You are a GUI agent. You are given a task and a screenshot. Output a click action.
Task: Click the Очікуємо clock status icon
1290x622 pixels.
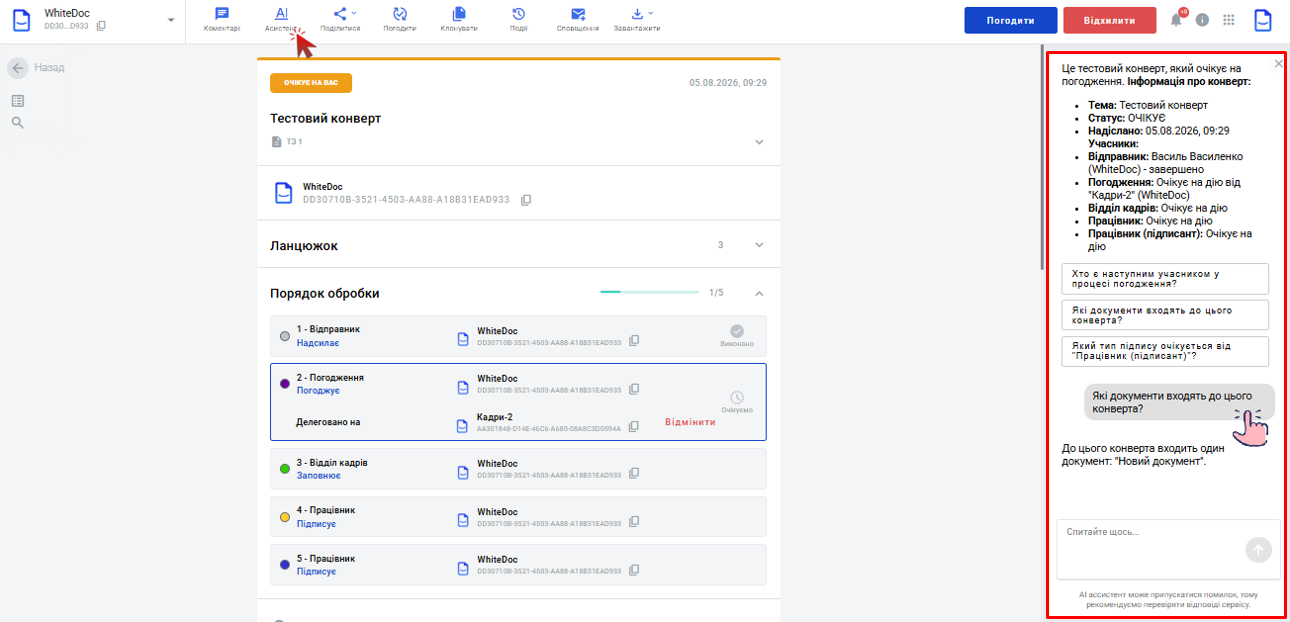(737, 397)
